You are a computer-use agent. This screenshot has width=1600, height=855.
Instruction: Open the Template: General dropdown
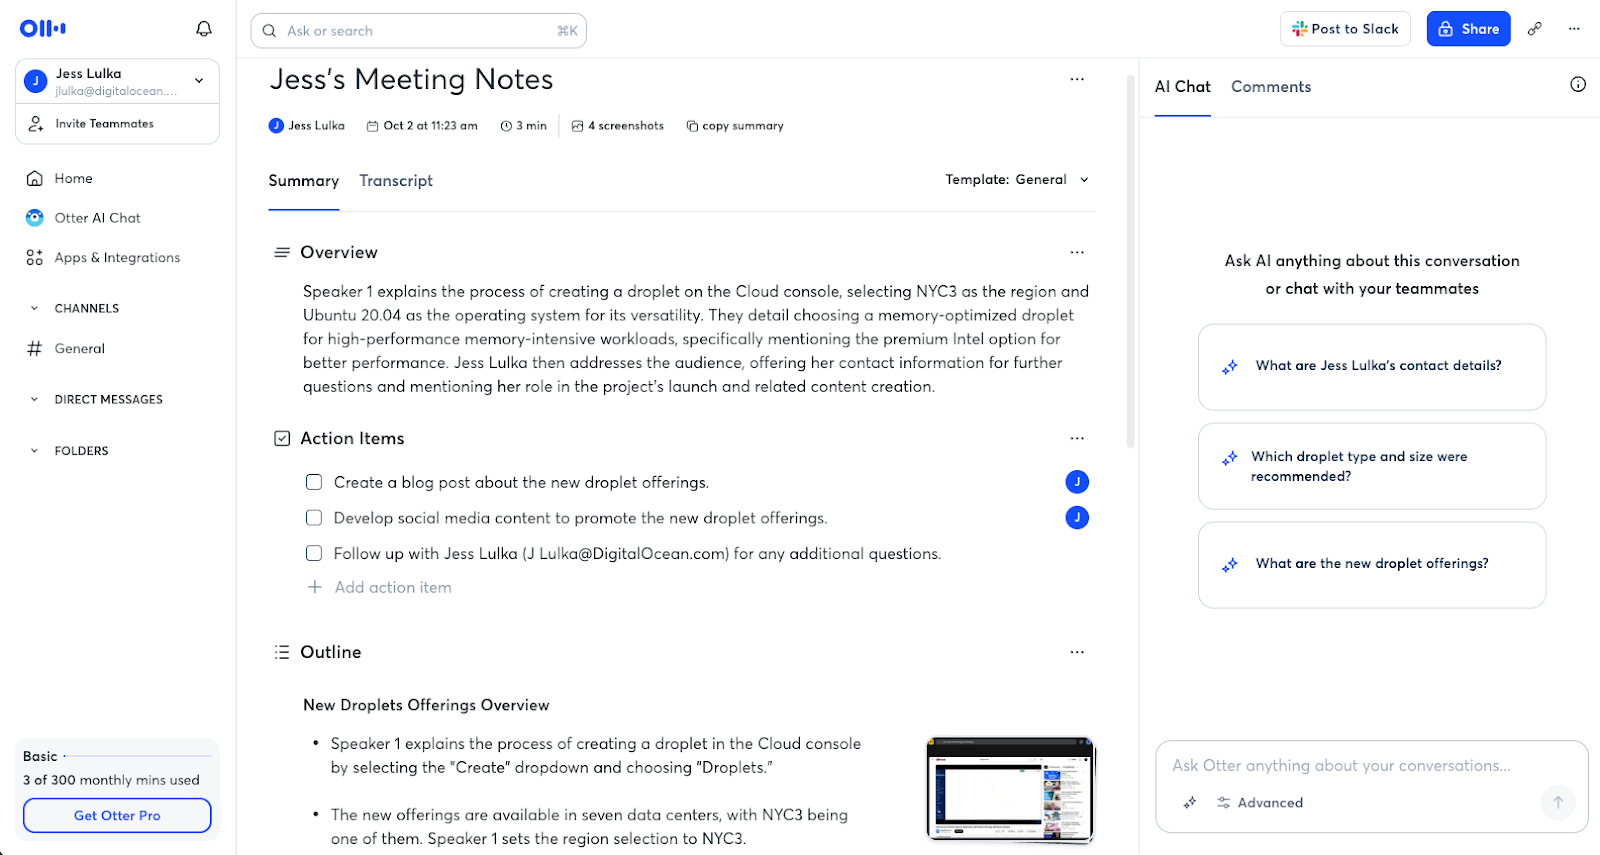[x=1017, y=180]
